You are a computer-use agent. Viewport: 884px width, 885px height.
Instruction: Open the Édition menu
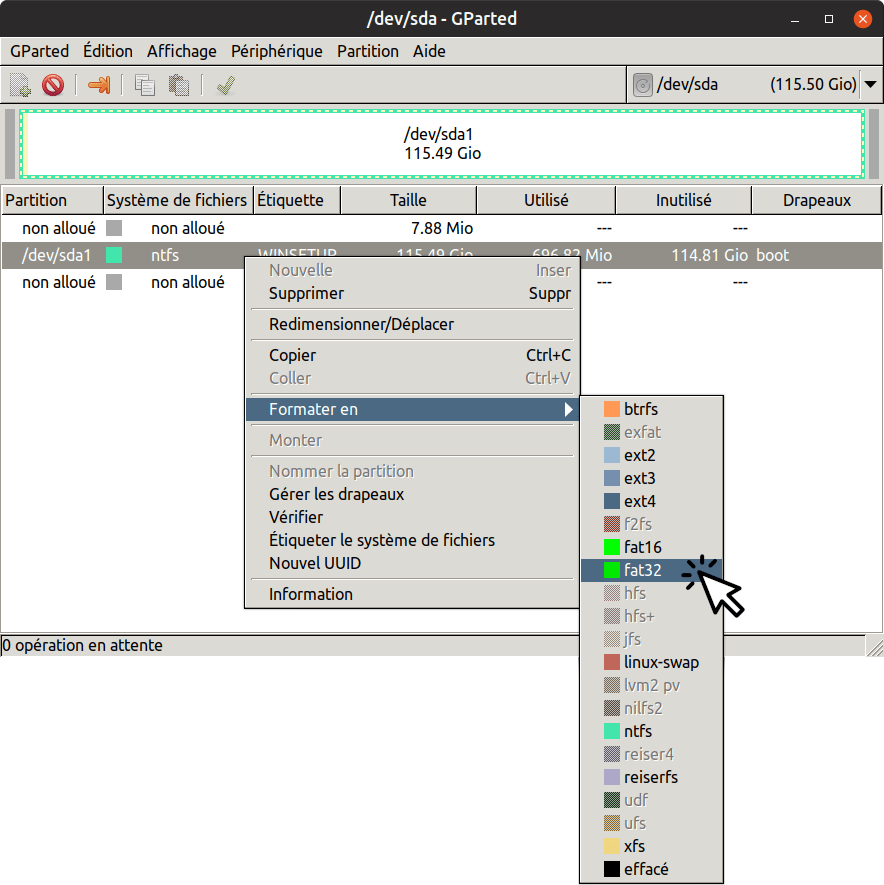coord(108,51)
